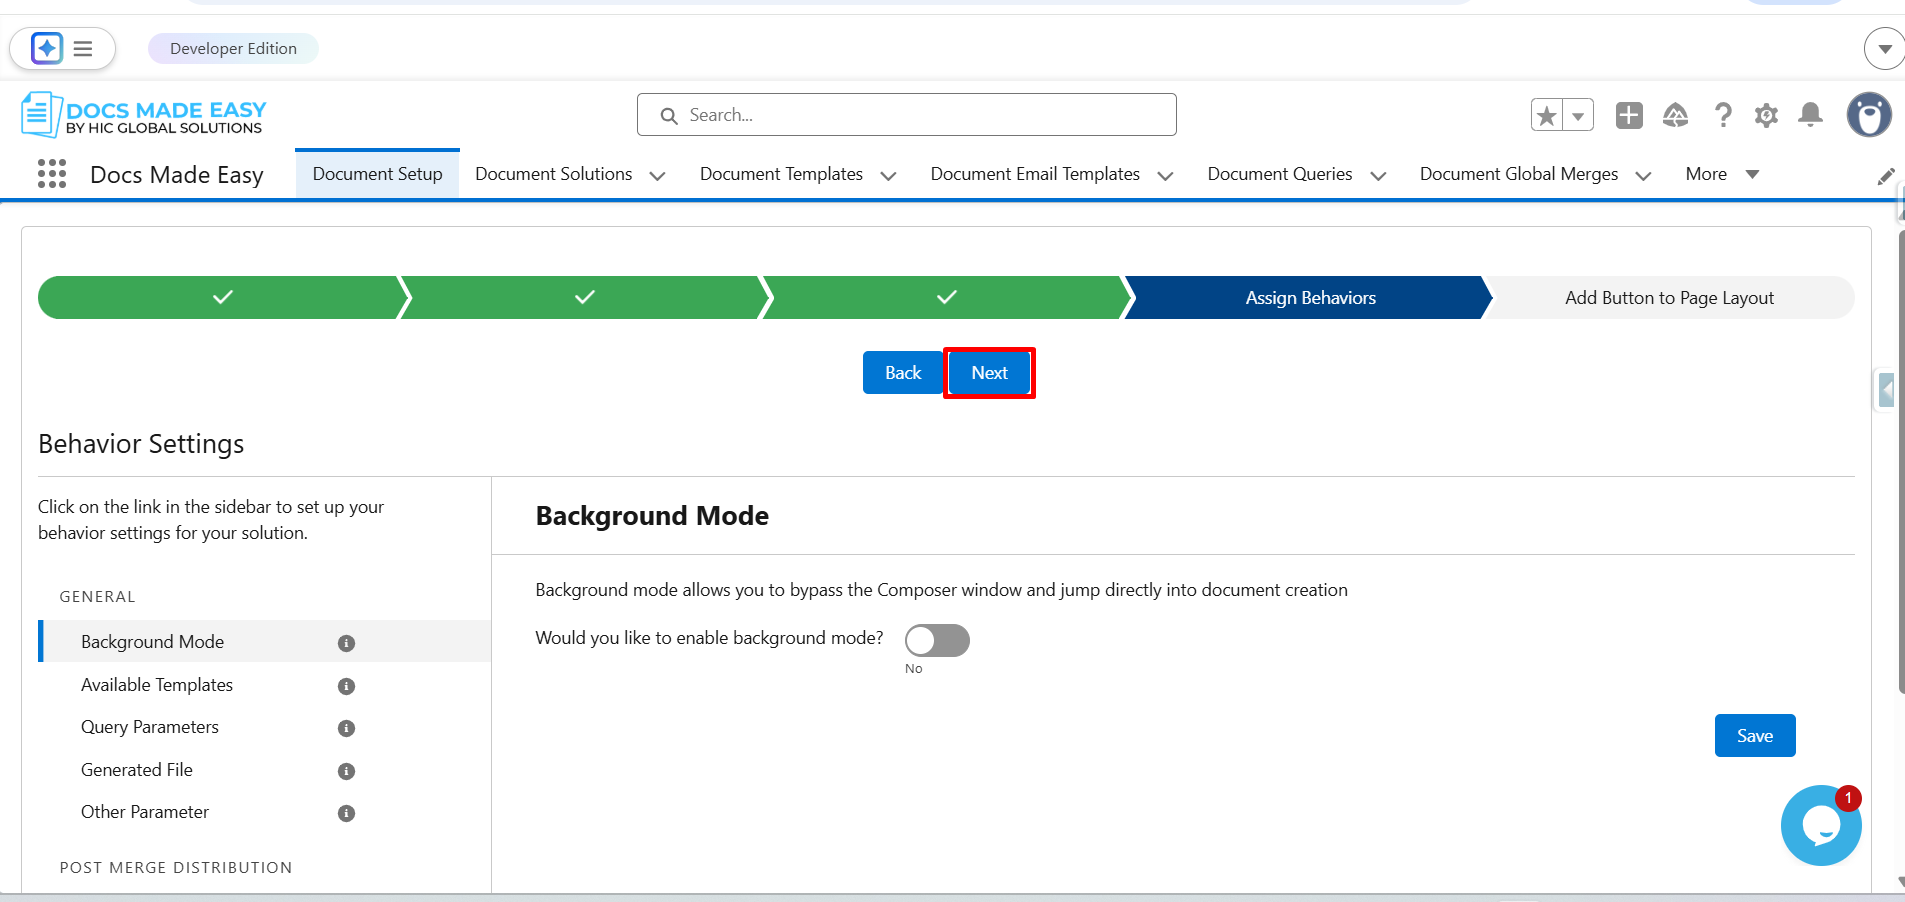Image resolution: width=1905 pixels, height=902 pixels.
Task: Select the Document Setup tab
Action: click(377, 174)
